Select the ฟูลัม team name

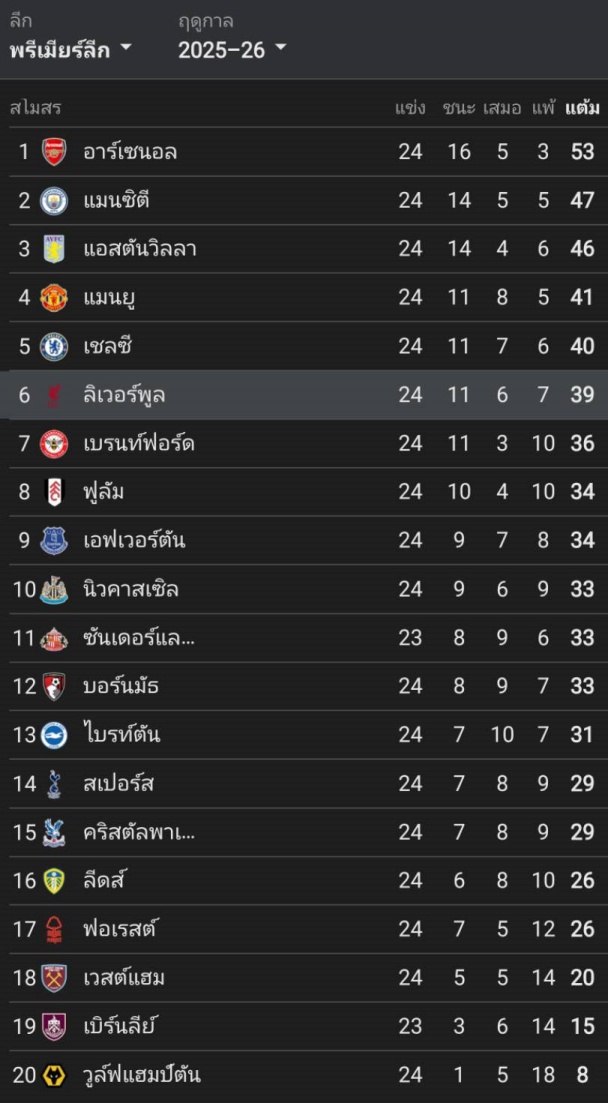(104, 492)
